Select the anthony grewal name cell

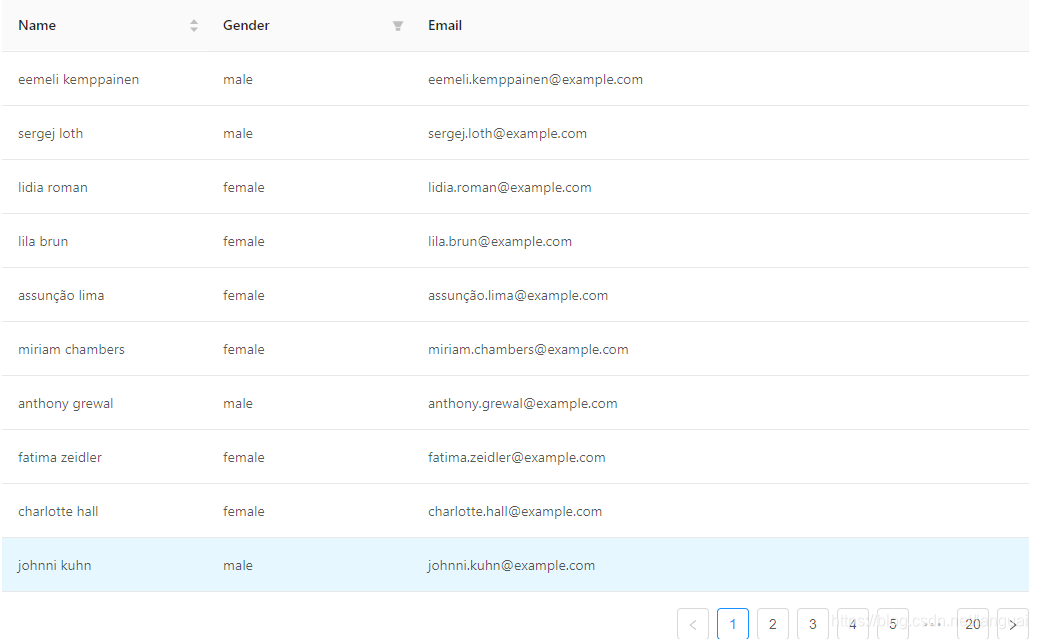click(65, 404)
